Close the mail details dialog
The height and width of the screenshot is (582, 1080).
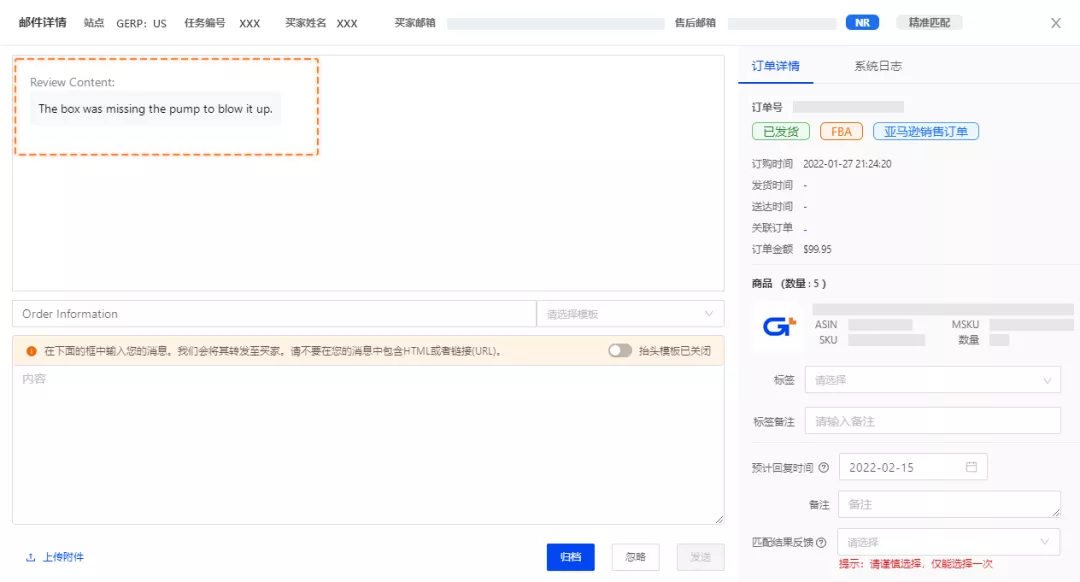tap(1055, 23)
